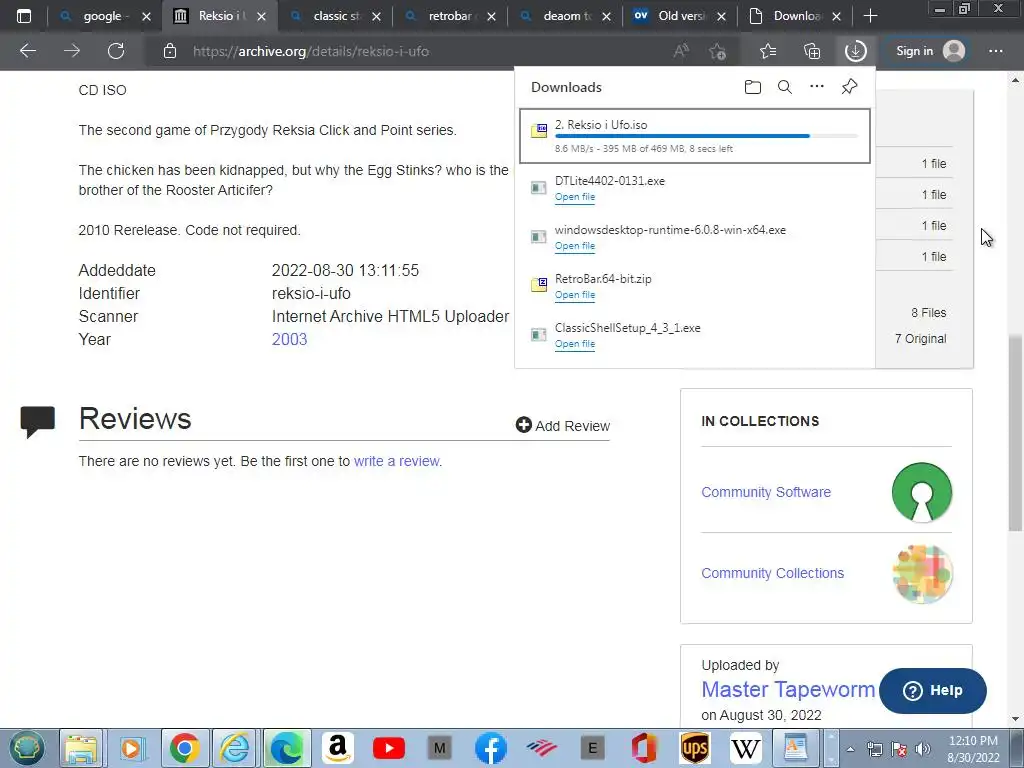Open the Community Software collection link

(x=766, y=492)
